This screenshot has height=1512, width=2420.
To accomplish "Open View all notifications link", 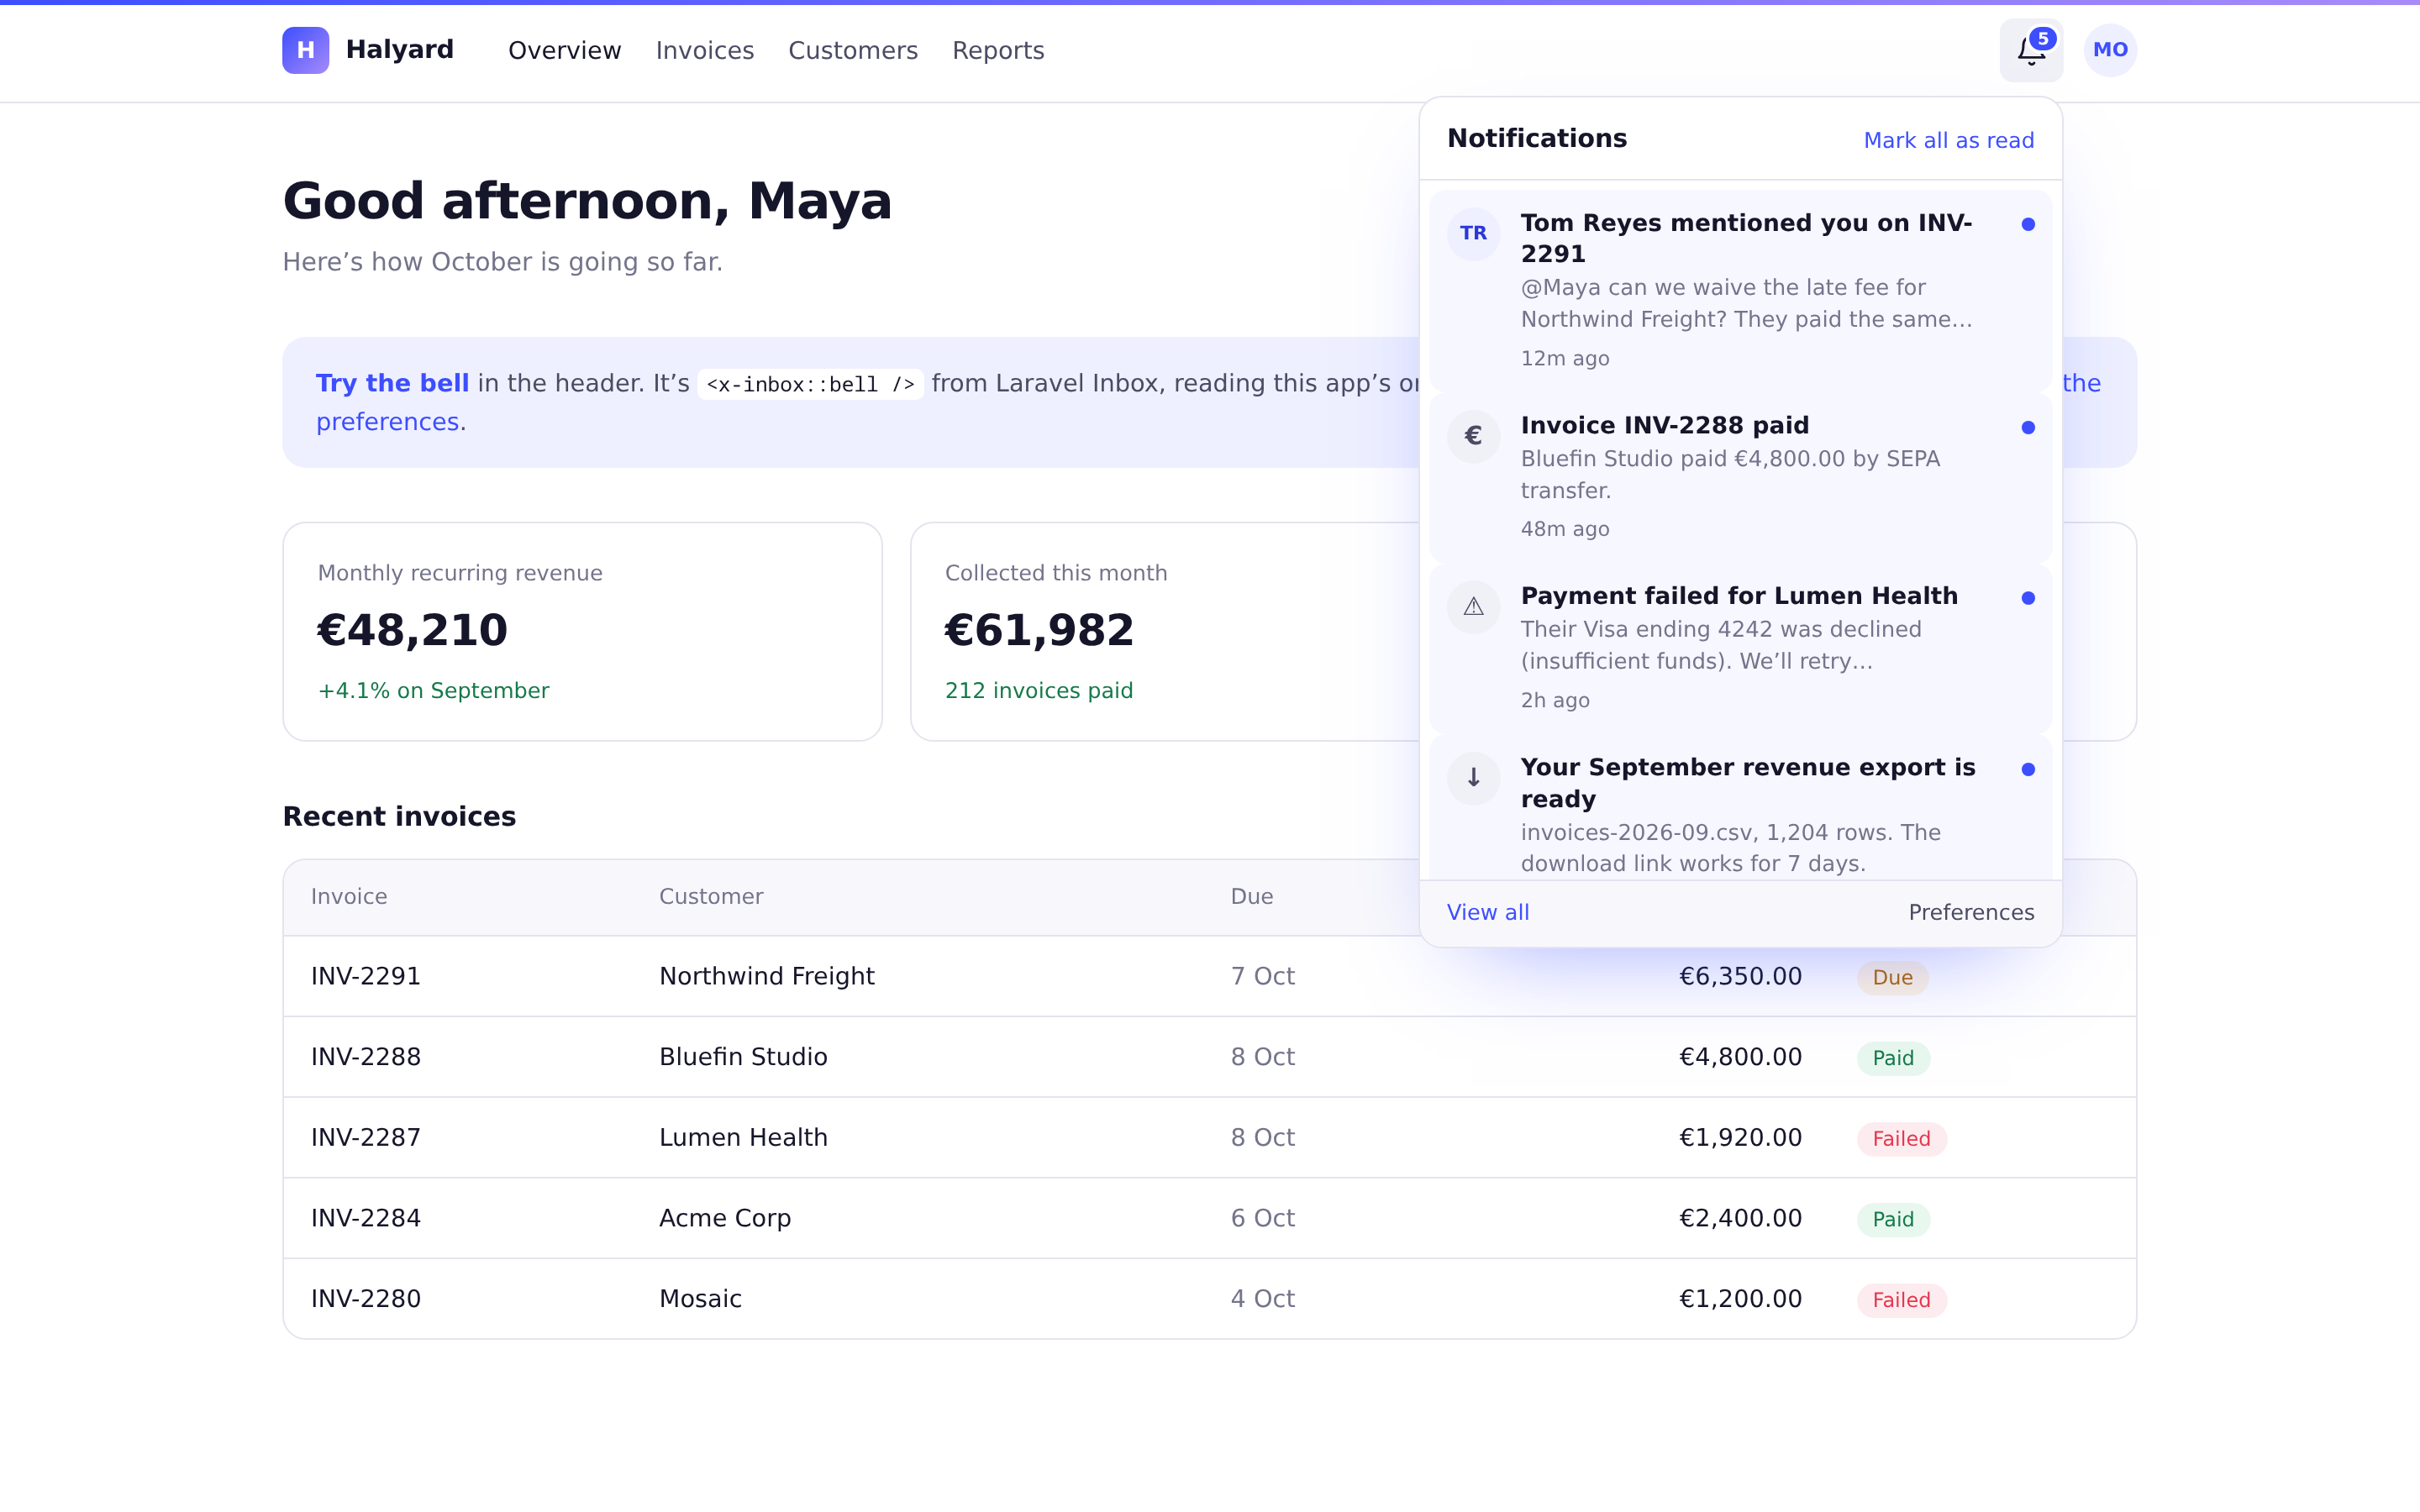I will point(1488,913).
